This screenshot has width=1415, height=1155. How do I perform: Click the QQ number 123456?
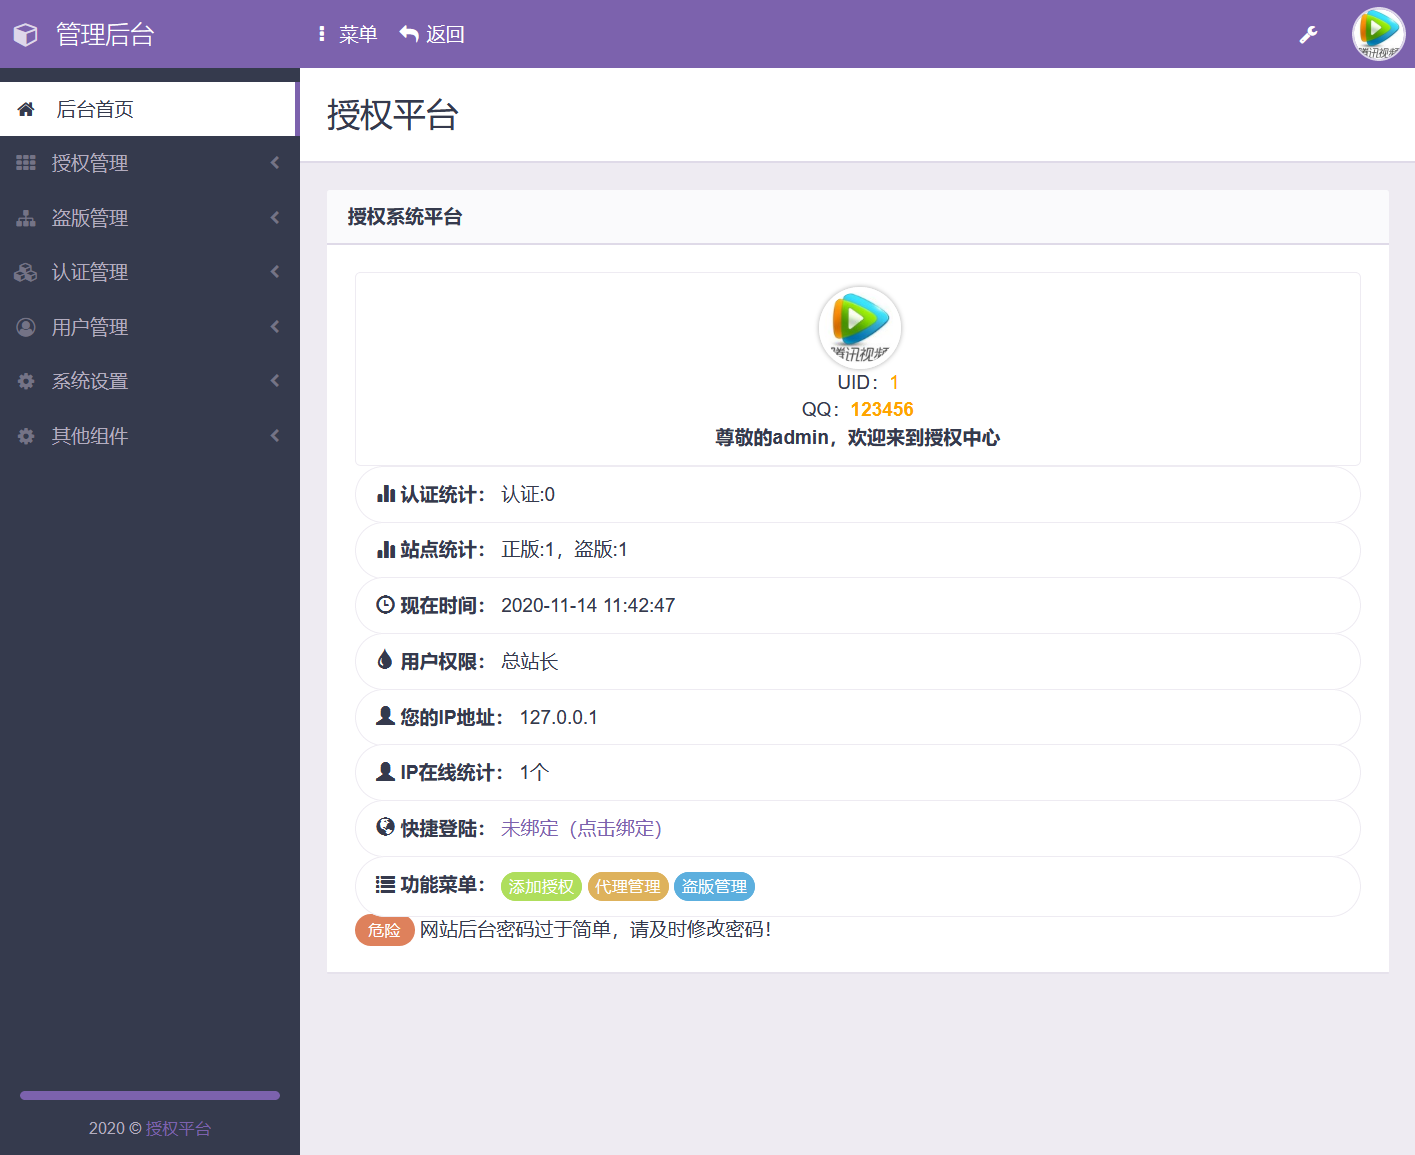click(x=881, y=408)
